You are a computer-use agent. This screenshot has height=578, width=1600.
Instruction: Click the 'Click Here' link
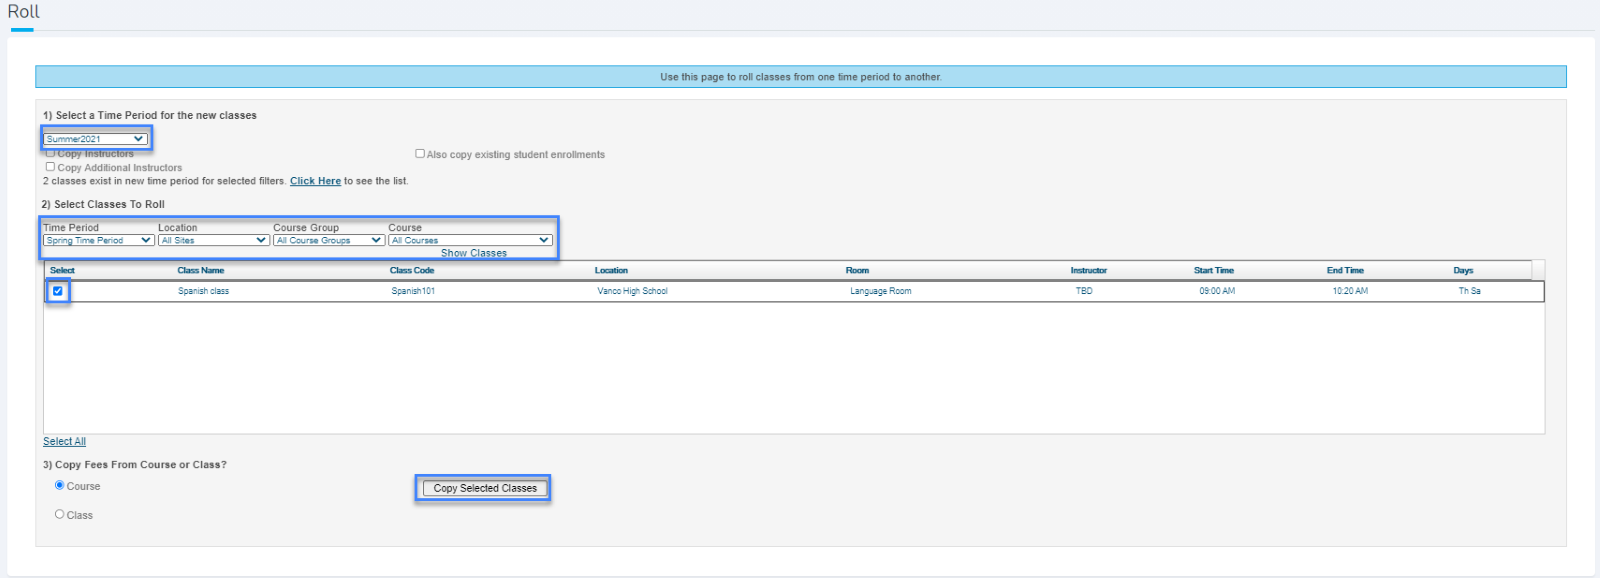(315, 181)
